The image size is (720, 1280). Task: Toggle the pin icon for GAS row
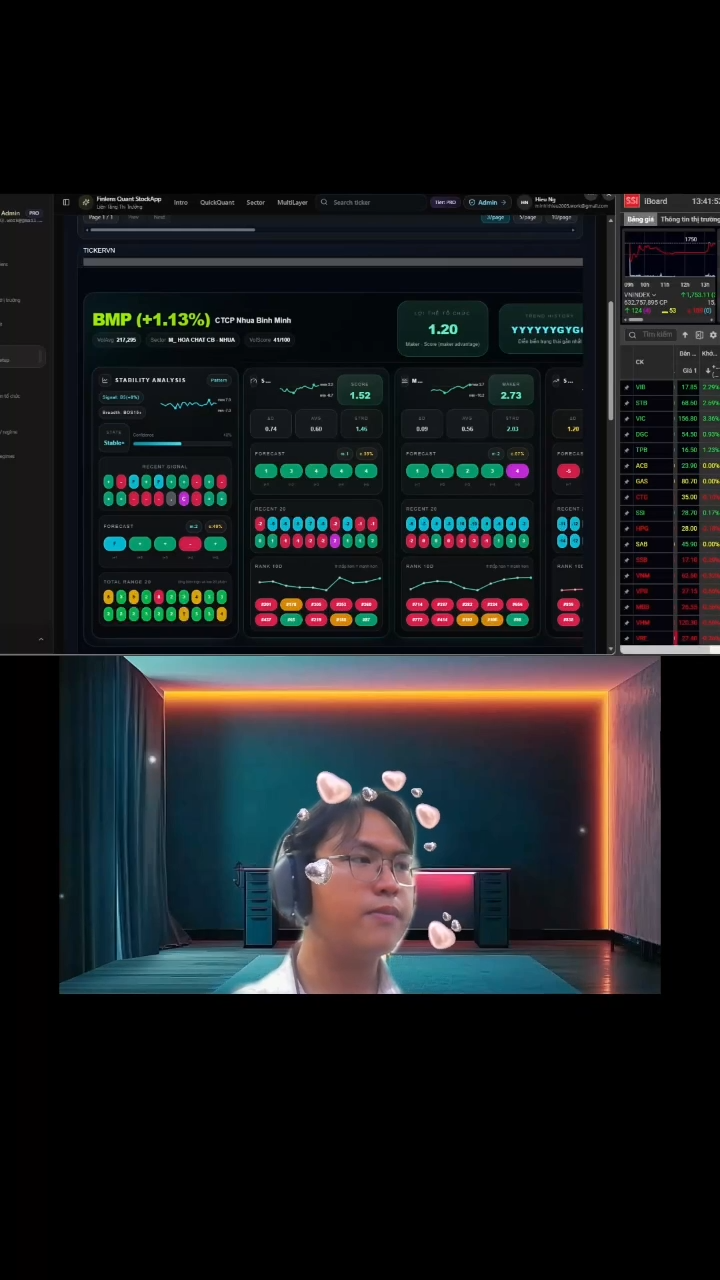(x=627, y=481)
